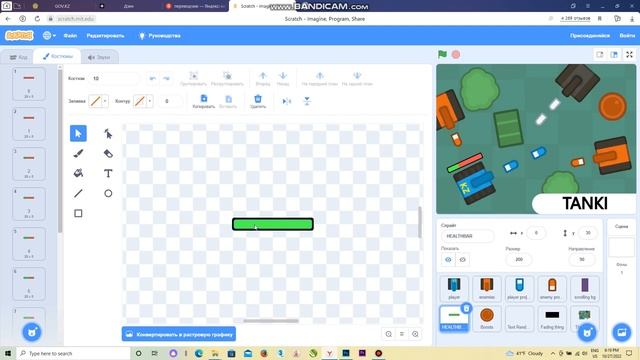Flip the shape vertically
This screenshot has height=360, width=640.
pos(307,101)
